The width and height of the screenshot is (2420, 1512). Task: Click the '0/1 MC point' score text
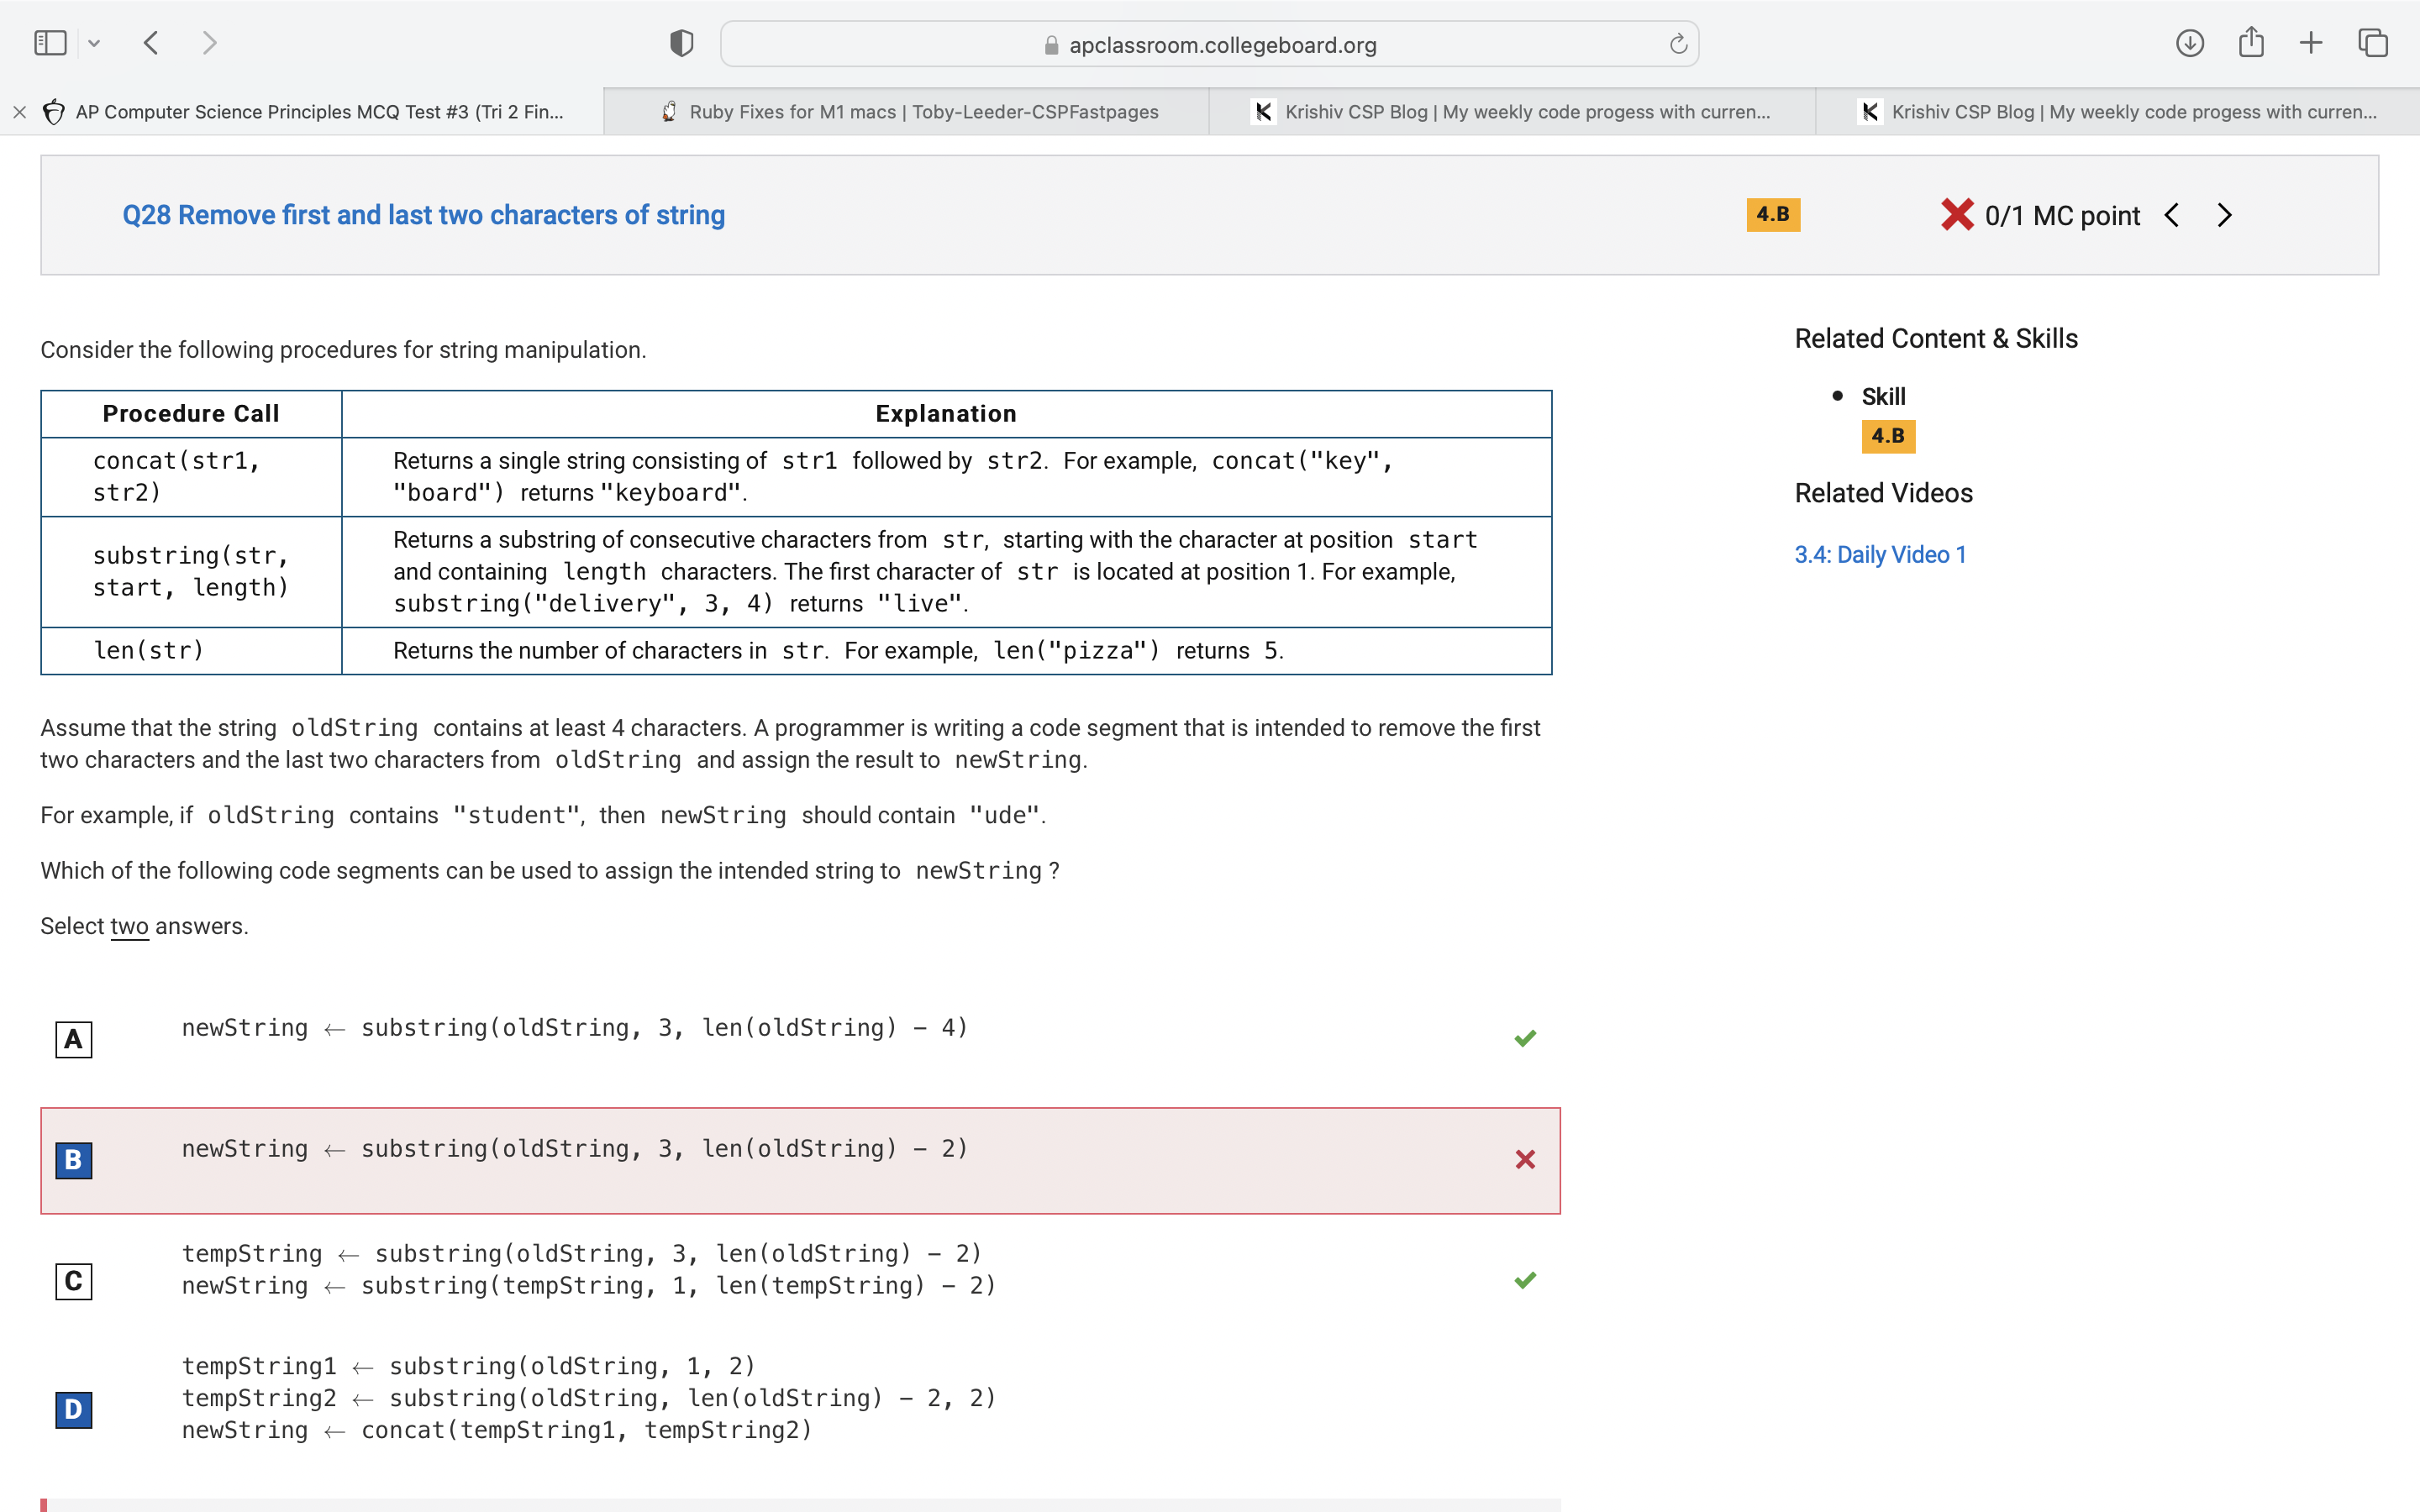click(2062, 216)
